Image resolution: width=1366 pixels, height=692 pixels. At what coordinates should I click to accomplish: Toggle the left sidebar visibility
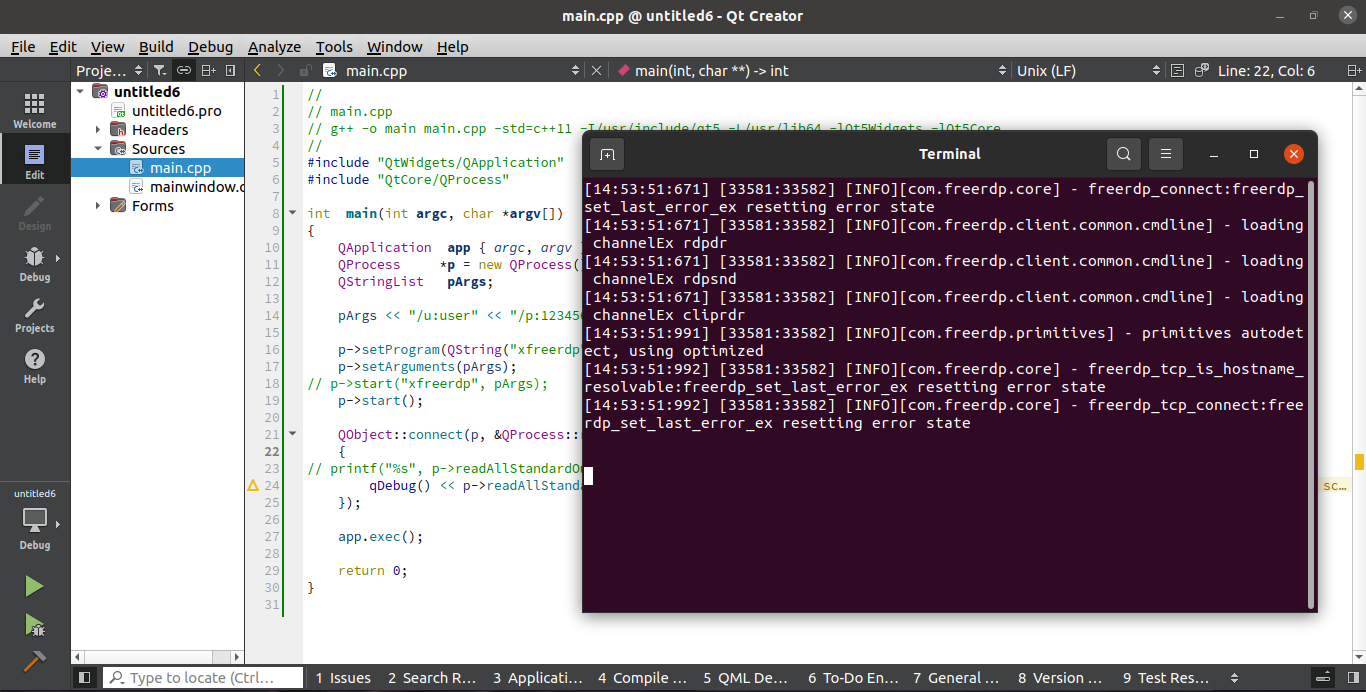tap(85, 678)
